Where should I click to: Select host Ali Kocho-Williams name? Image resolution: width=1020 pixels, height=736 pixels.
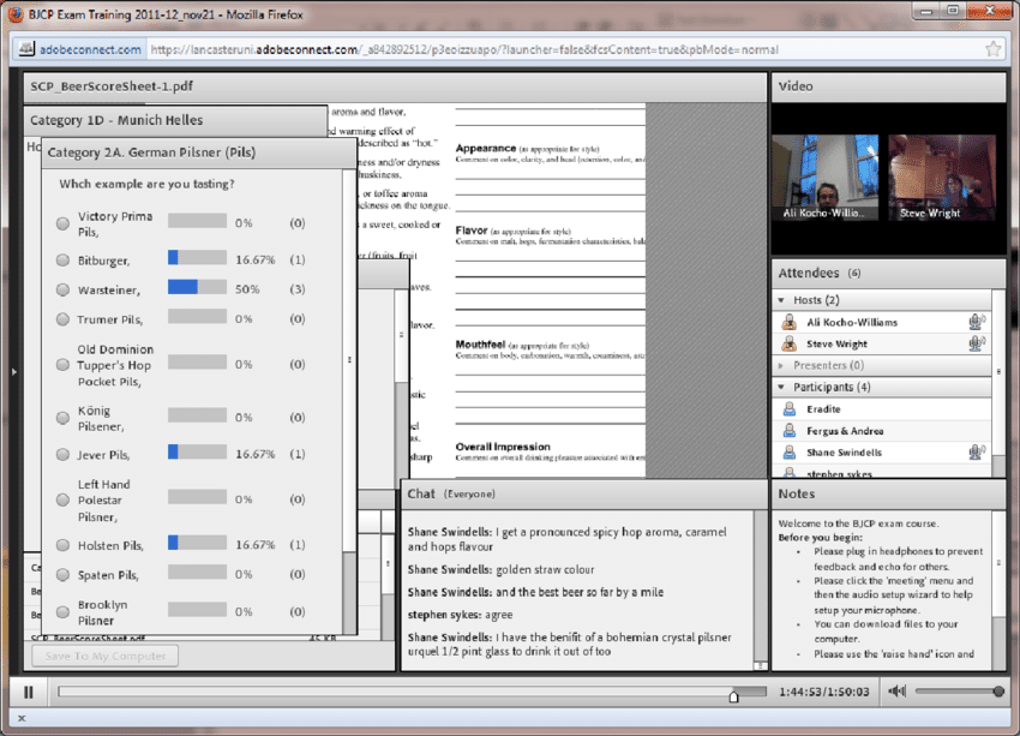click(x=852, y=322)
